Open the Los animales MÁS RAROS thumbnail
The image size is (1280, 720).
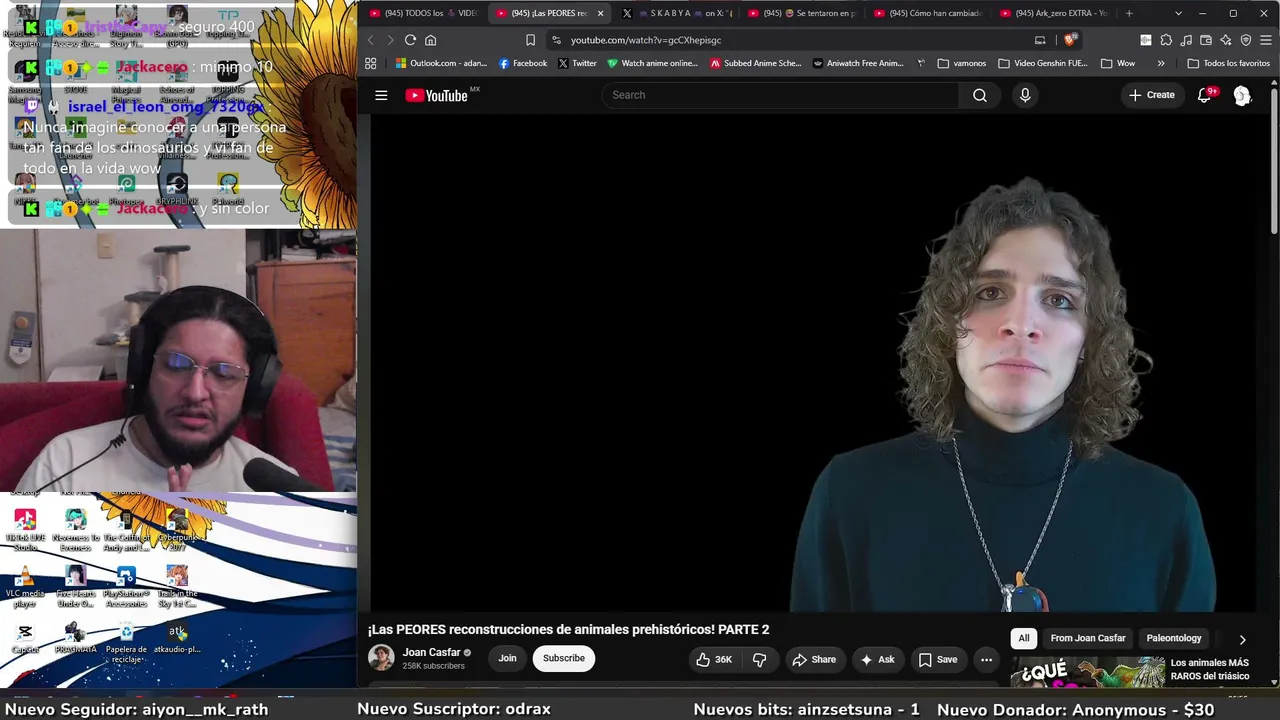(x=1087, y=672)
